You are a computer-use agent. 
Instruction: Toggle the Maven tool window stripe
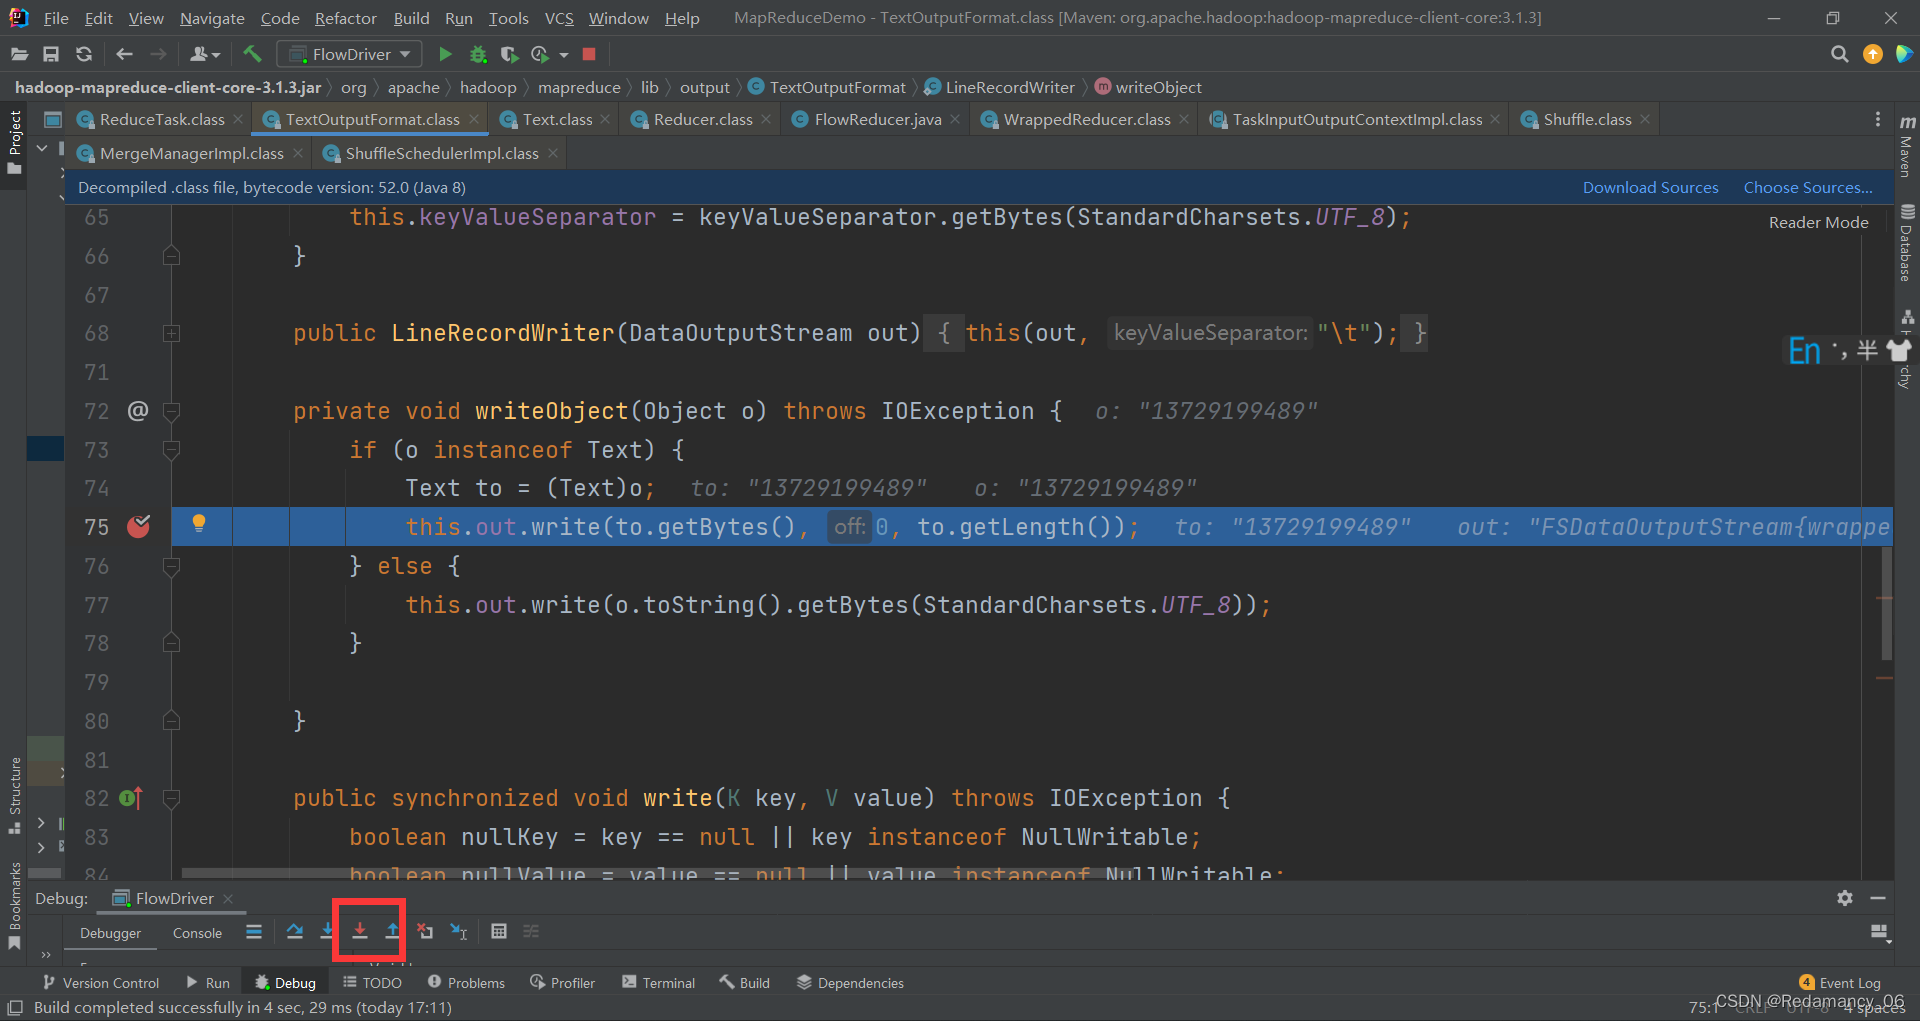pyautogui.click(x=1907, y=146)
